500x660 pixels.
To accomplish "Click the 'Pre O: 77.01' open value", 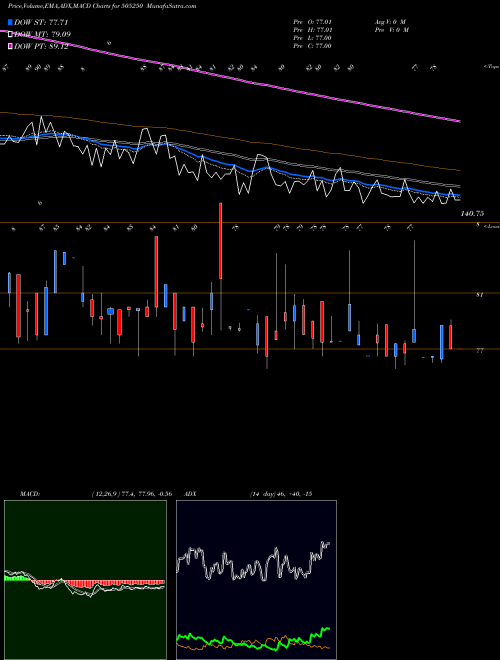I will pyautogui.click(x=313, y=22).
